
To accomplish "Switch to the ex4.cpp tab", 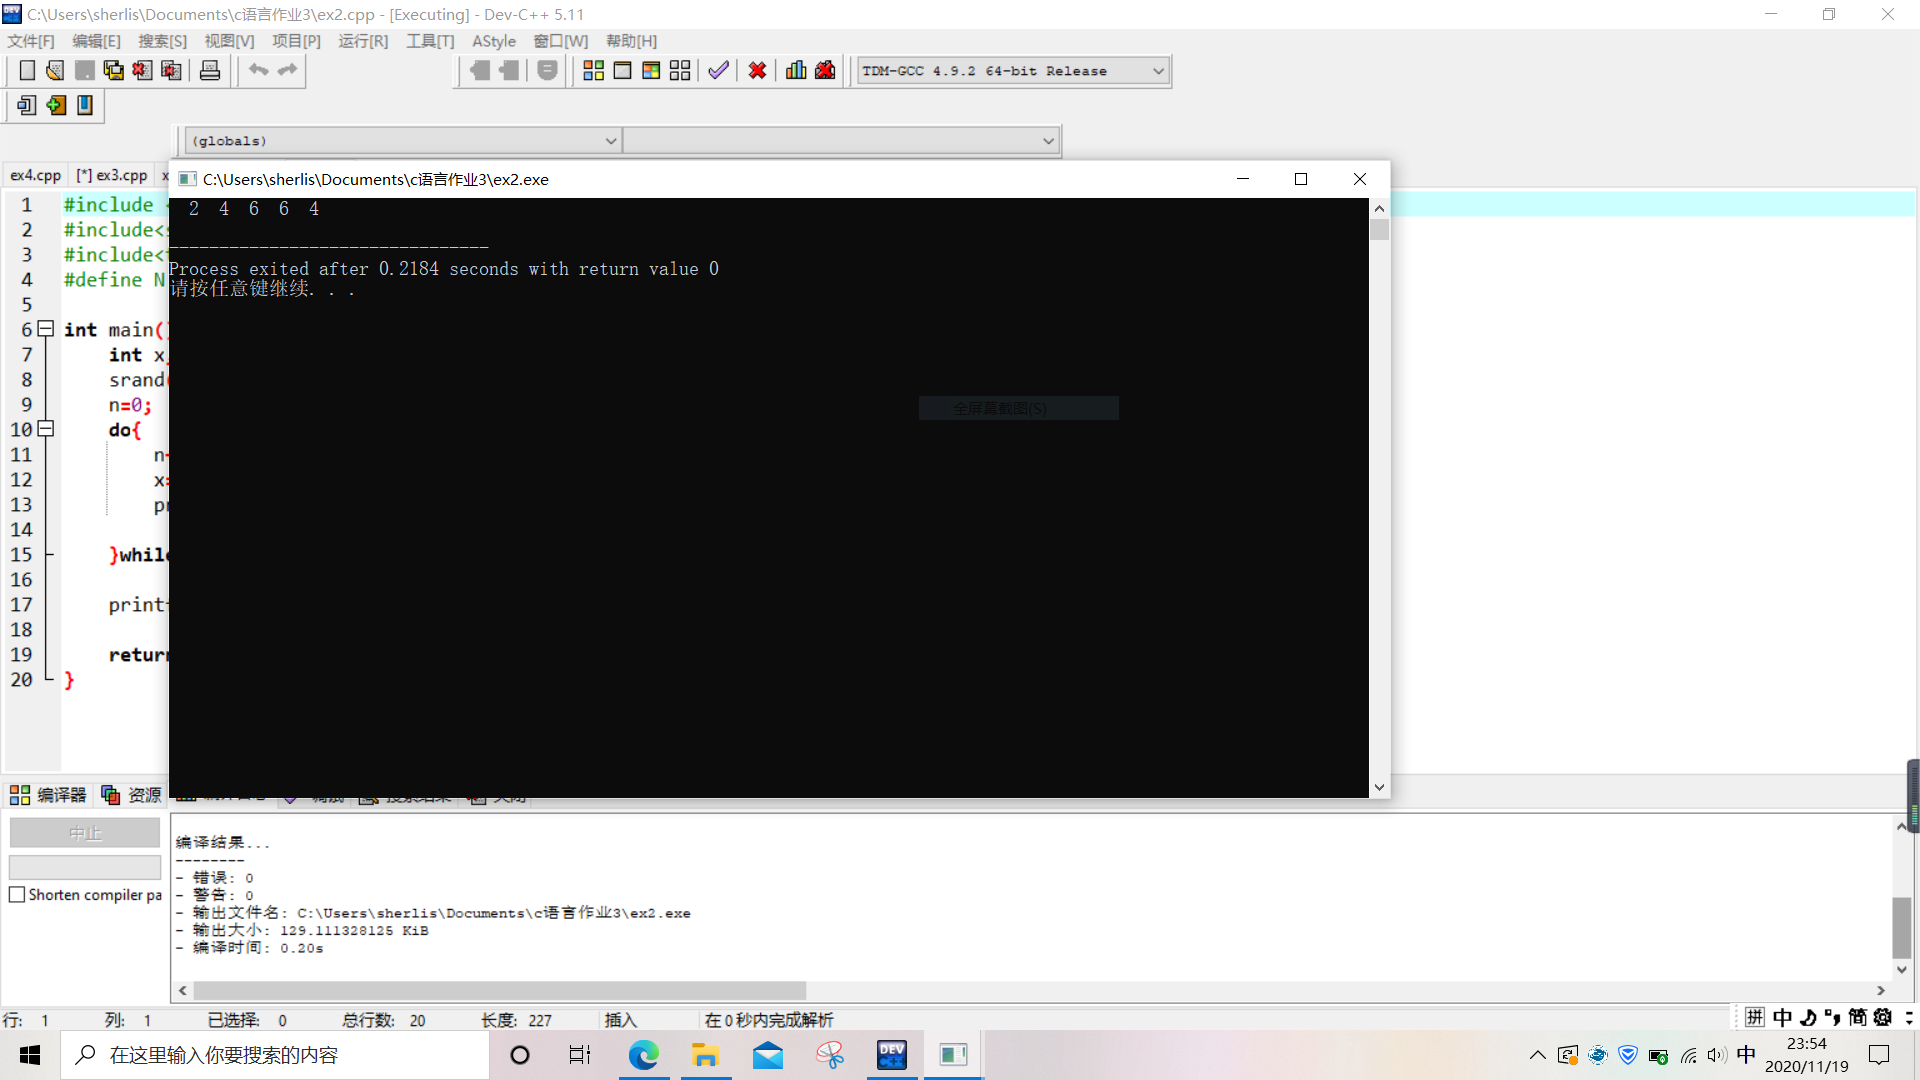I will [x=35, y=175].
